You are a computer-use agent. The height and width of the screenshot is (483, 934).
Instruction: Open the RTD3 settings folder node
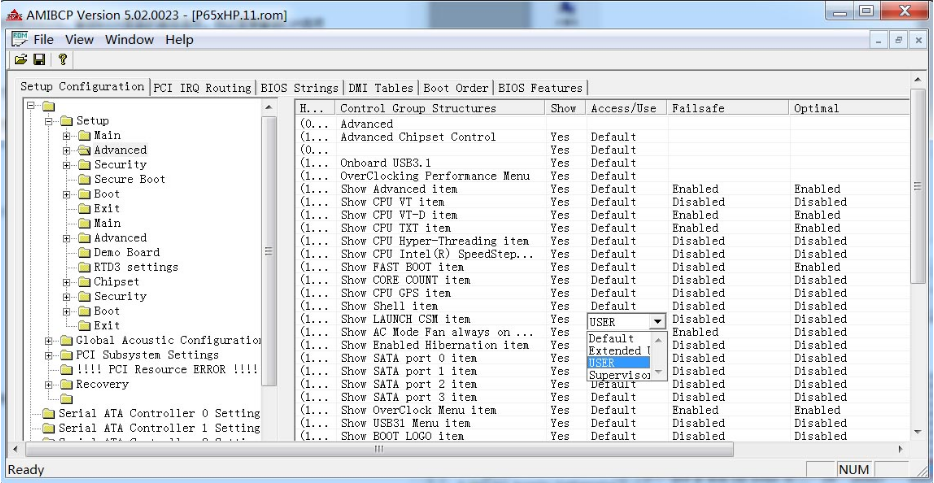[136, 267]
